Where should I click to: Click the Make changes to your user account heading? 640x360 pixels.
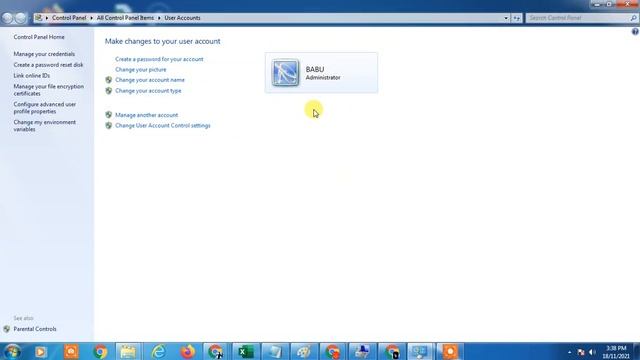pos(162,41)
